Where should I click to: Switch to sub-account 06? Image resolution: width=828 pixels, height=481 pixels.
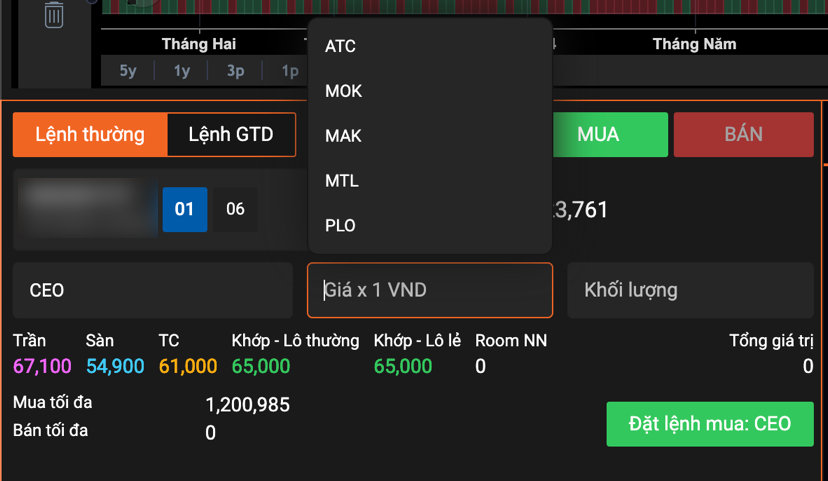(235, 209)
